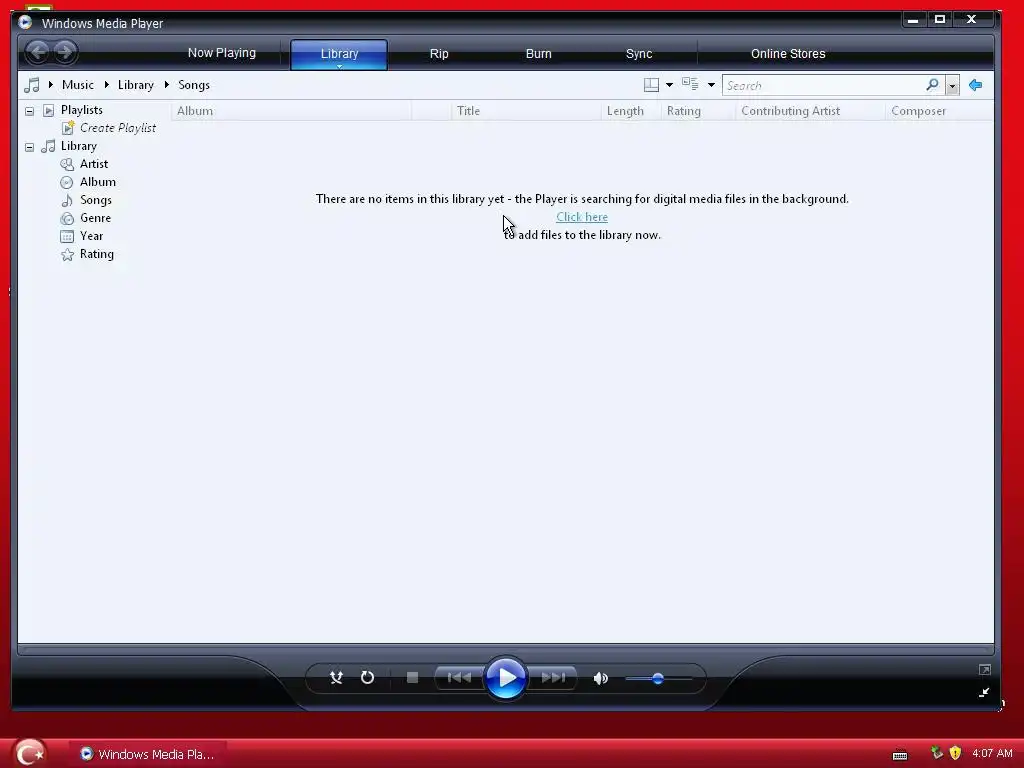Click the Next track button
Image resolution: width=1024 pixels, height=768 pixels.
554,678
